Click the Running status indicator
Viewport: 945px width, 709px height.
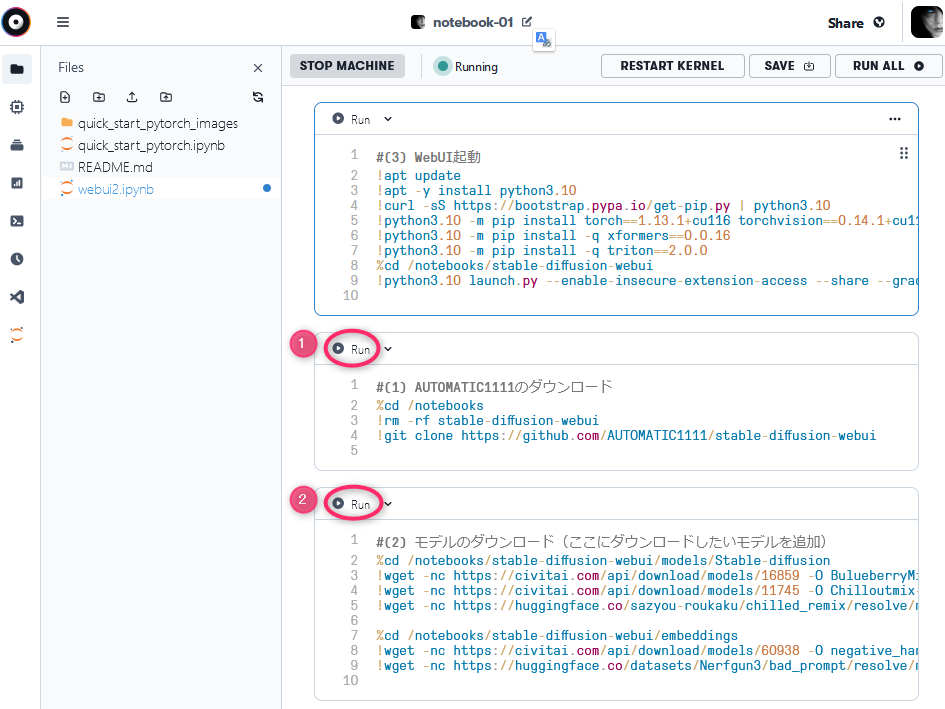coord(465,66)
